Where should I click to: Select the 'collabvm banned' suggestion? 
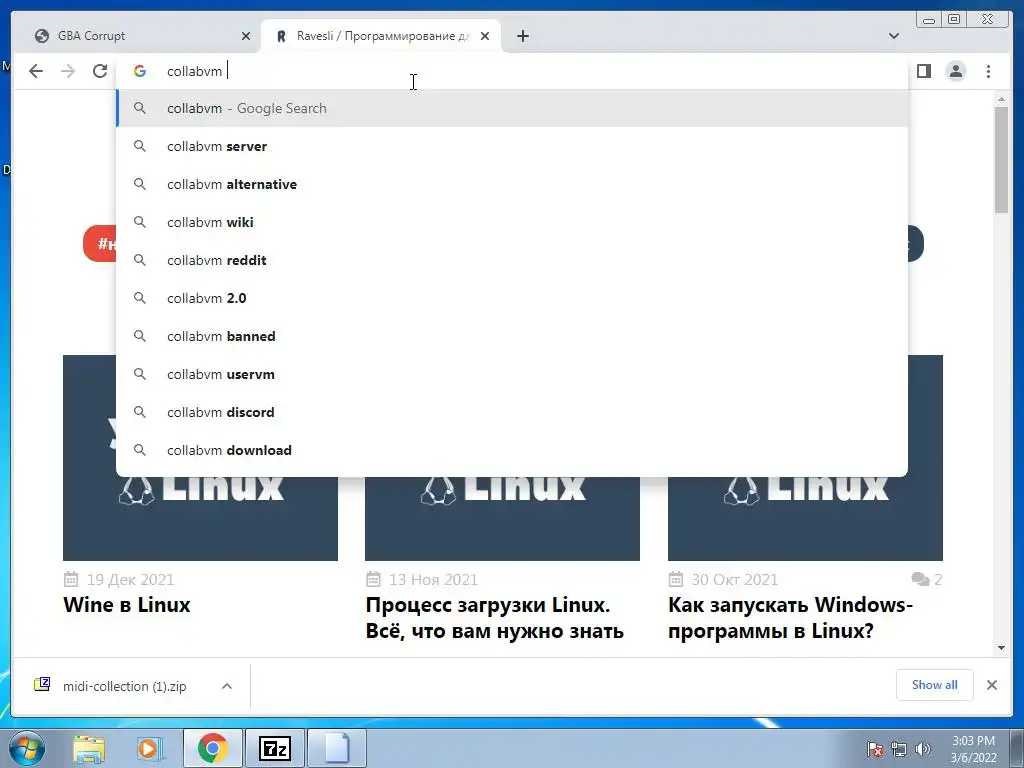(x=512, y=336)
